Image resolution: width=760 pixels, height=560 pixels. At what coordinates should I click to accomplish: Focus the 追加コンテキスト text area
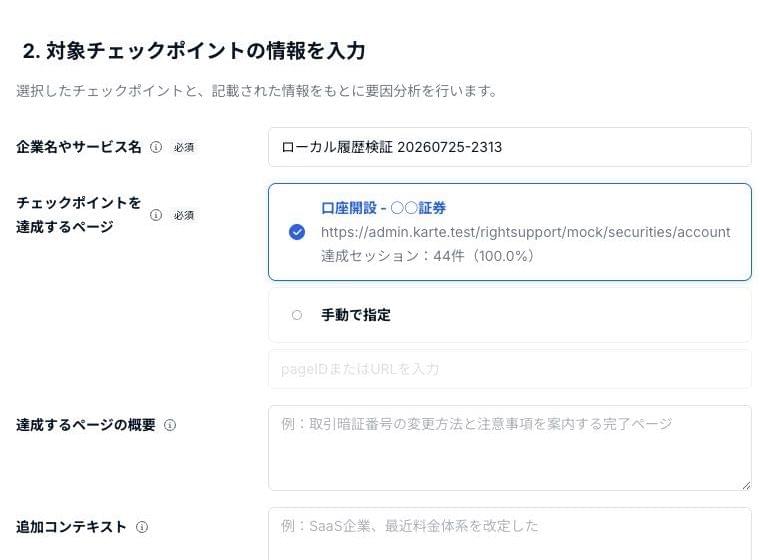coord(509,534)
